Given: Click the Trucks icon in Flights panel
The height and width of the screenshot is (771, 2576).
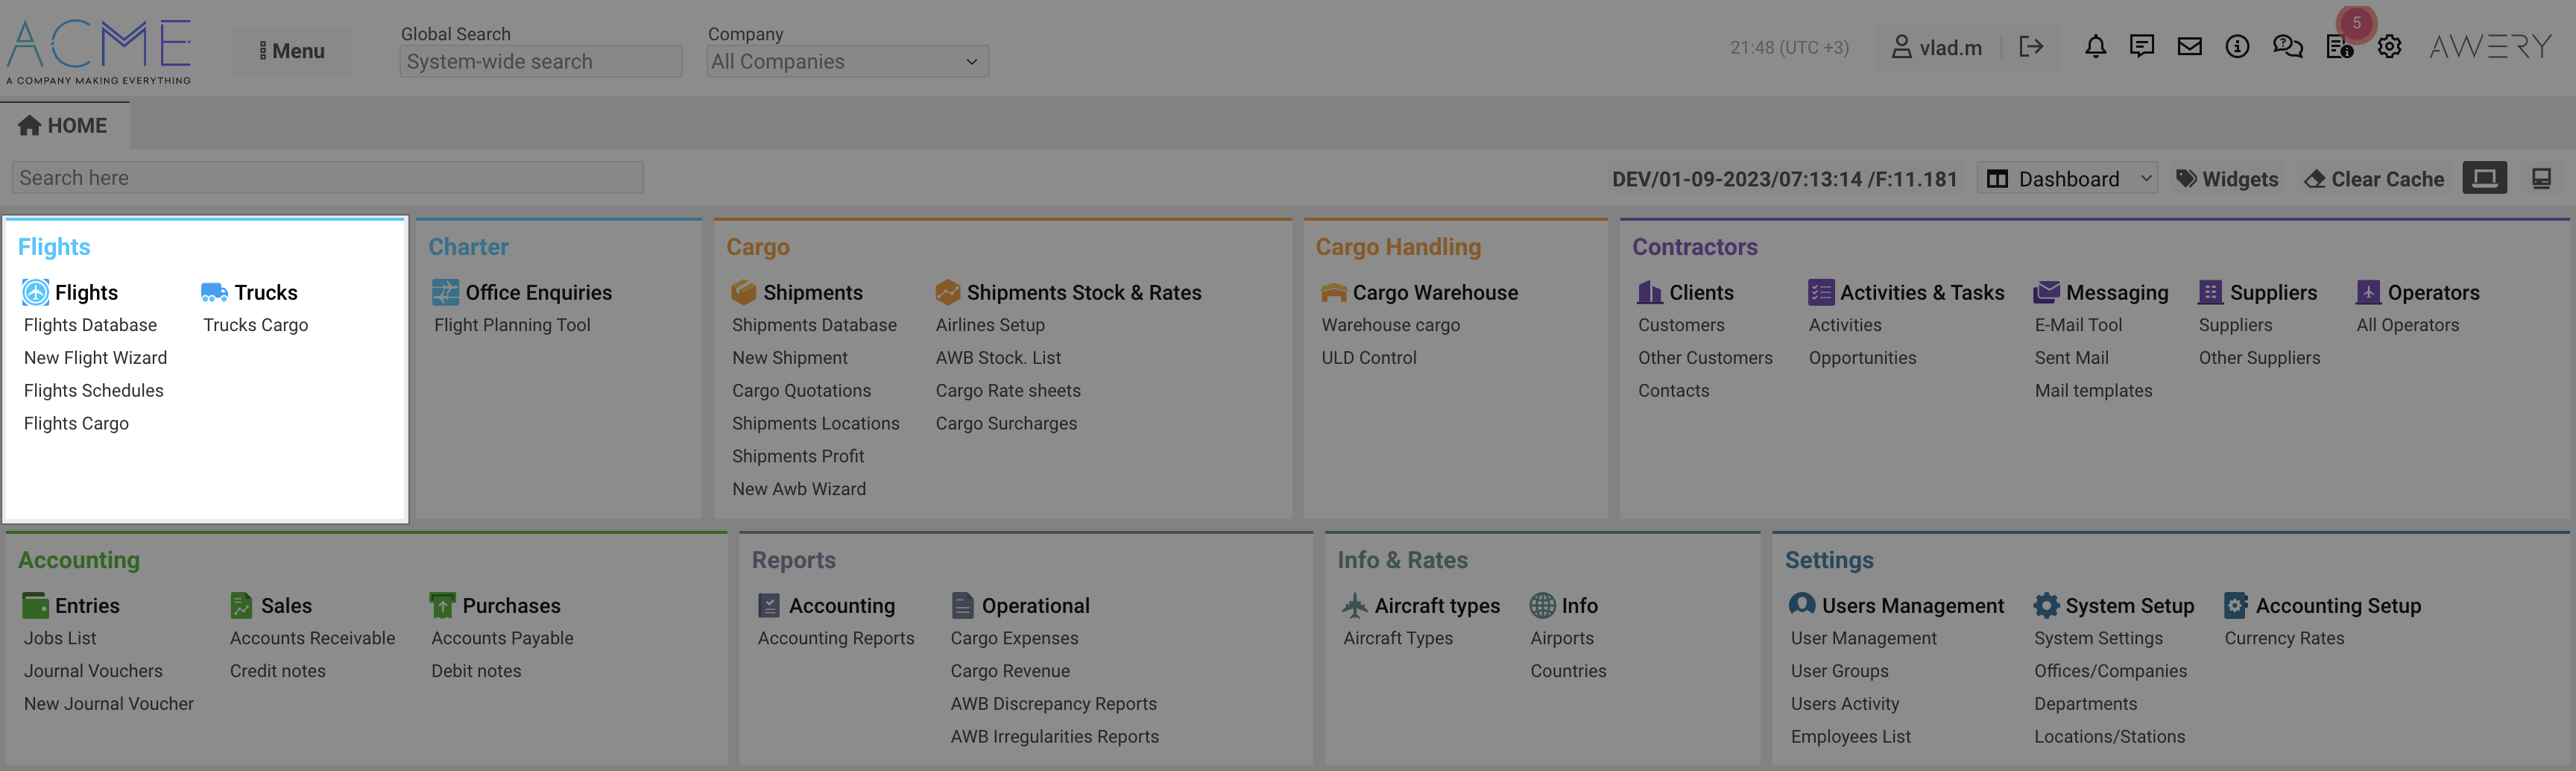Looking at the screenshot, I should [214, 292].
